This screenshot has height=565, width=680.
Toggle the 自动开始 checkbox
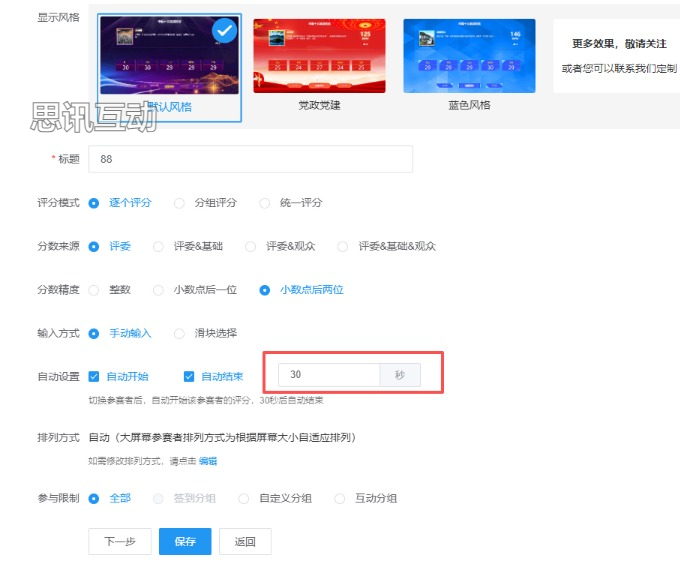(x=94, y=377)
